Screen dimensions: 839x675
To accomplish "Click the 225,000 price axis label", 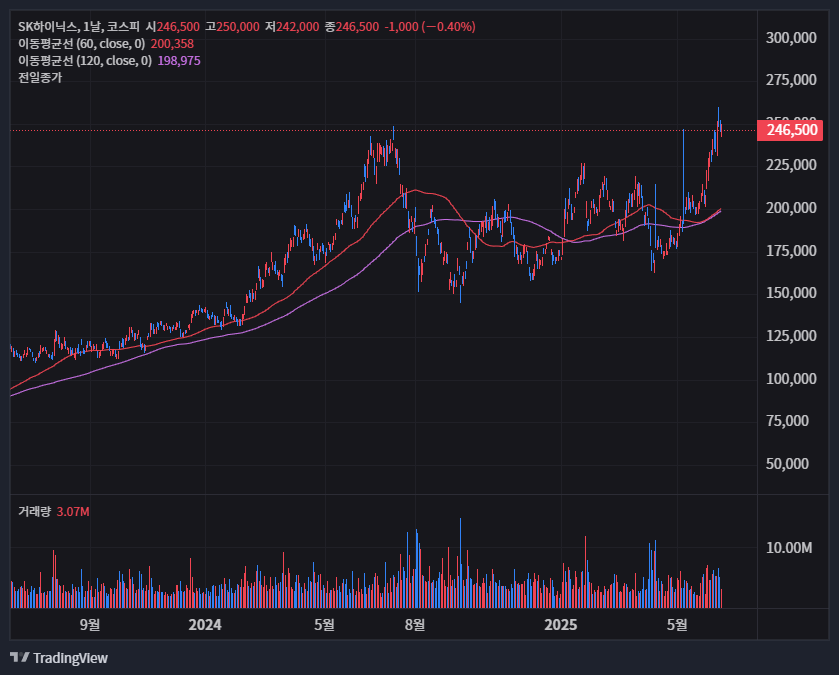I will click(x=791, y=165).
